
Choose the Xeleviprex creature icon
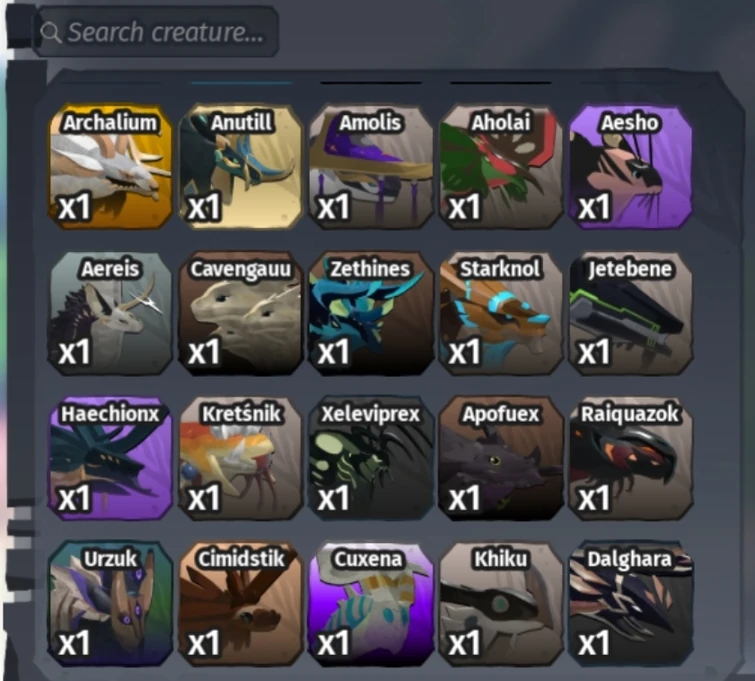pos(371,458)
